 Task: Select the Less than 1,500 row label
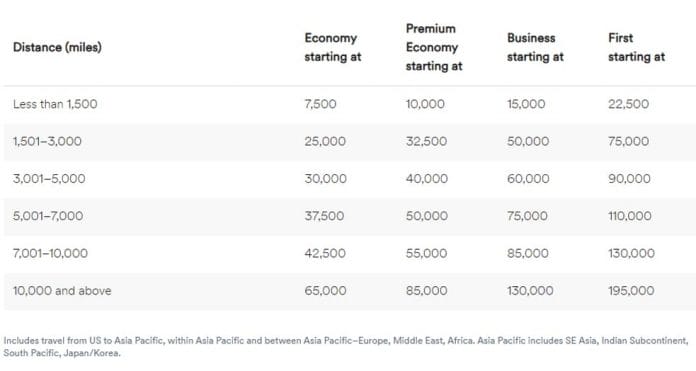pos(55,104)
